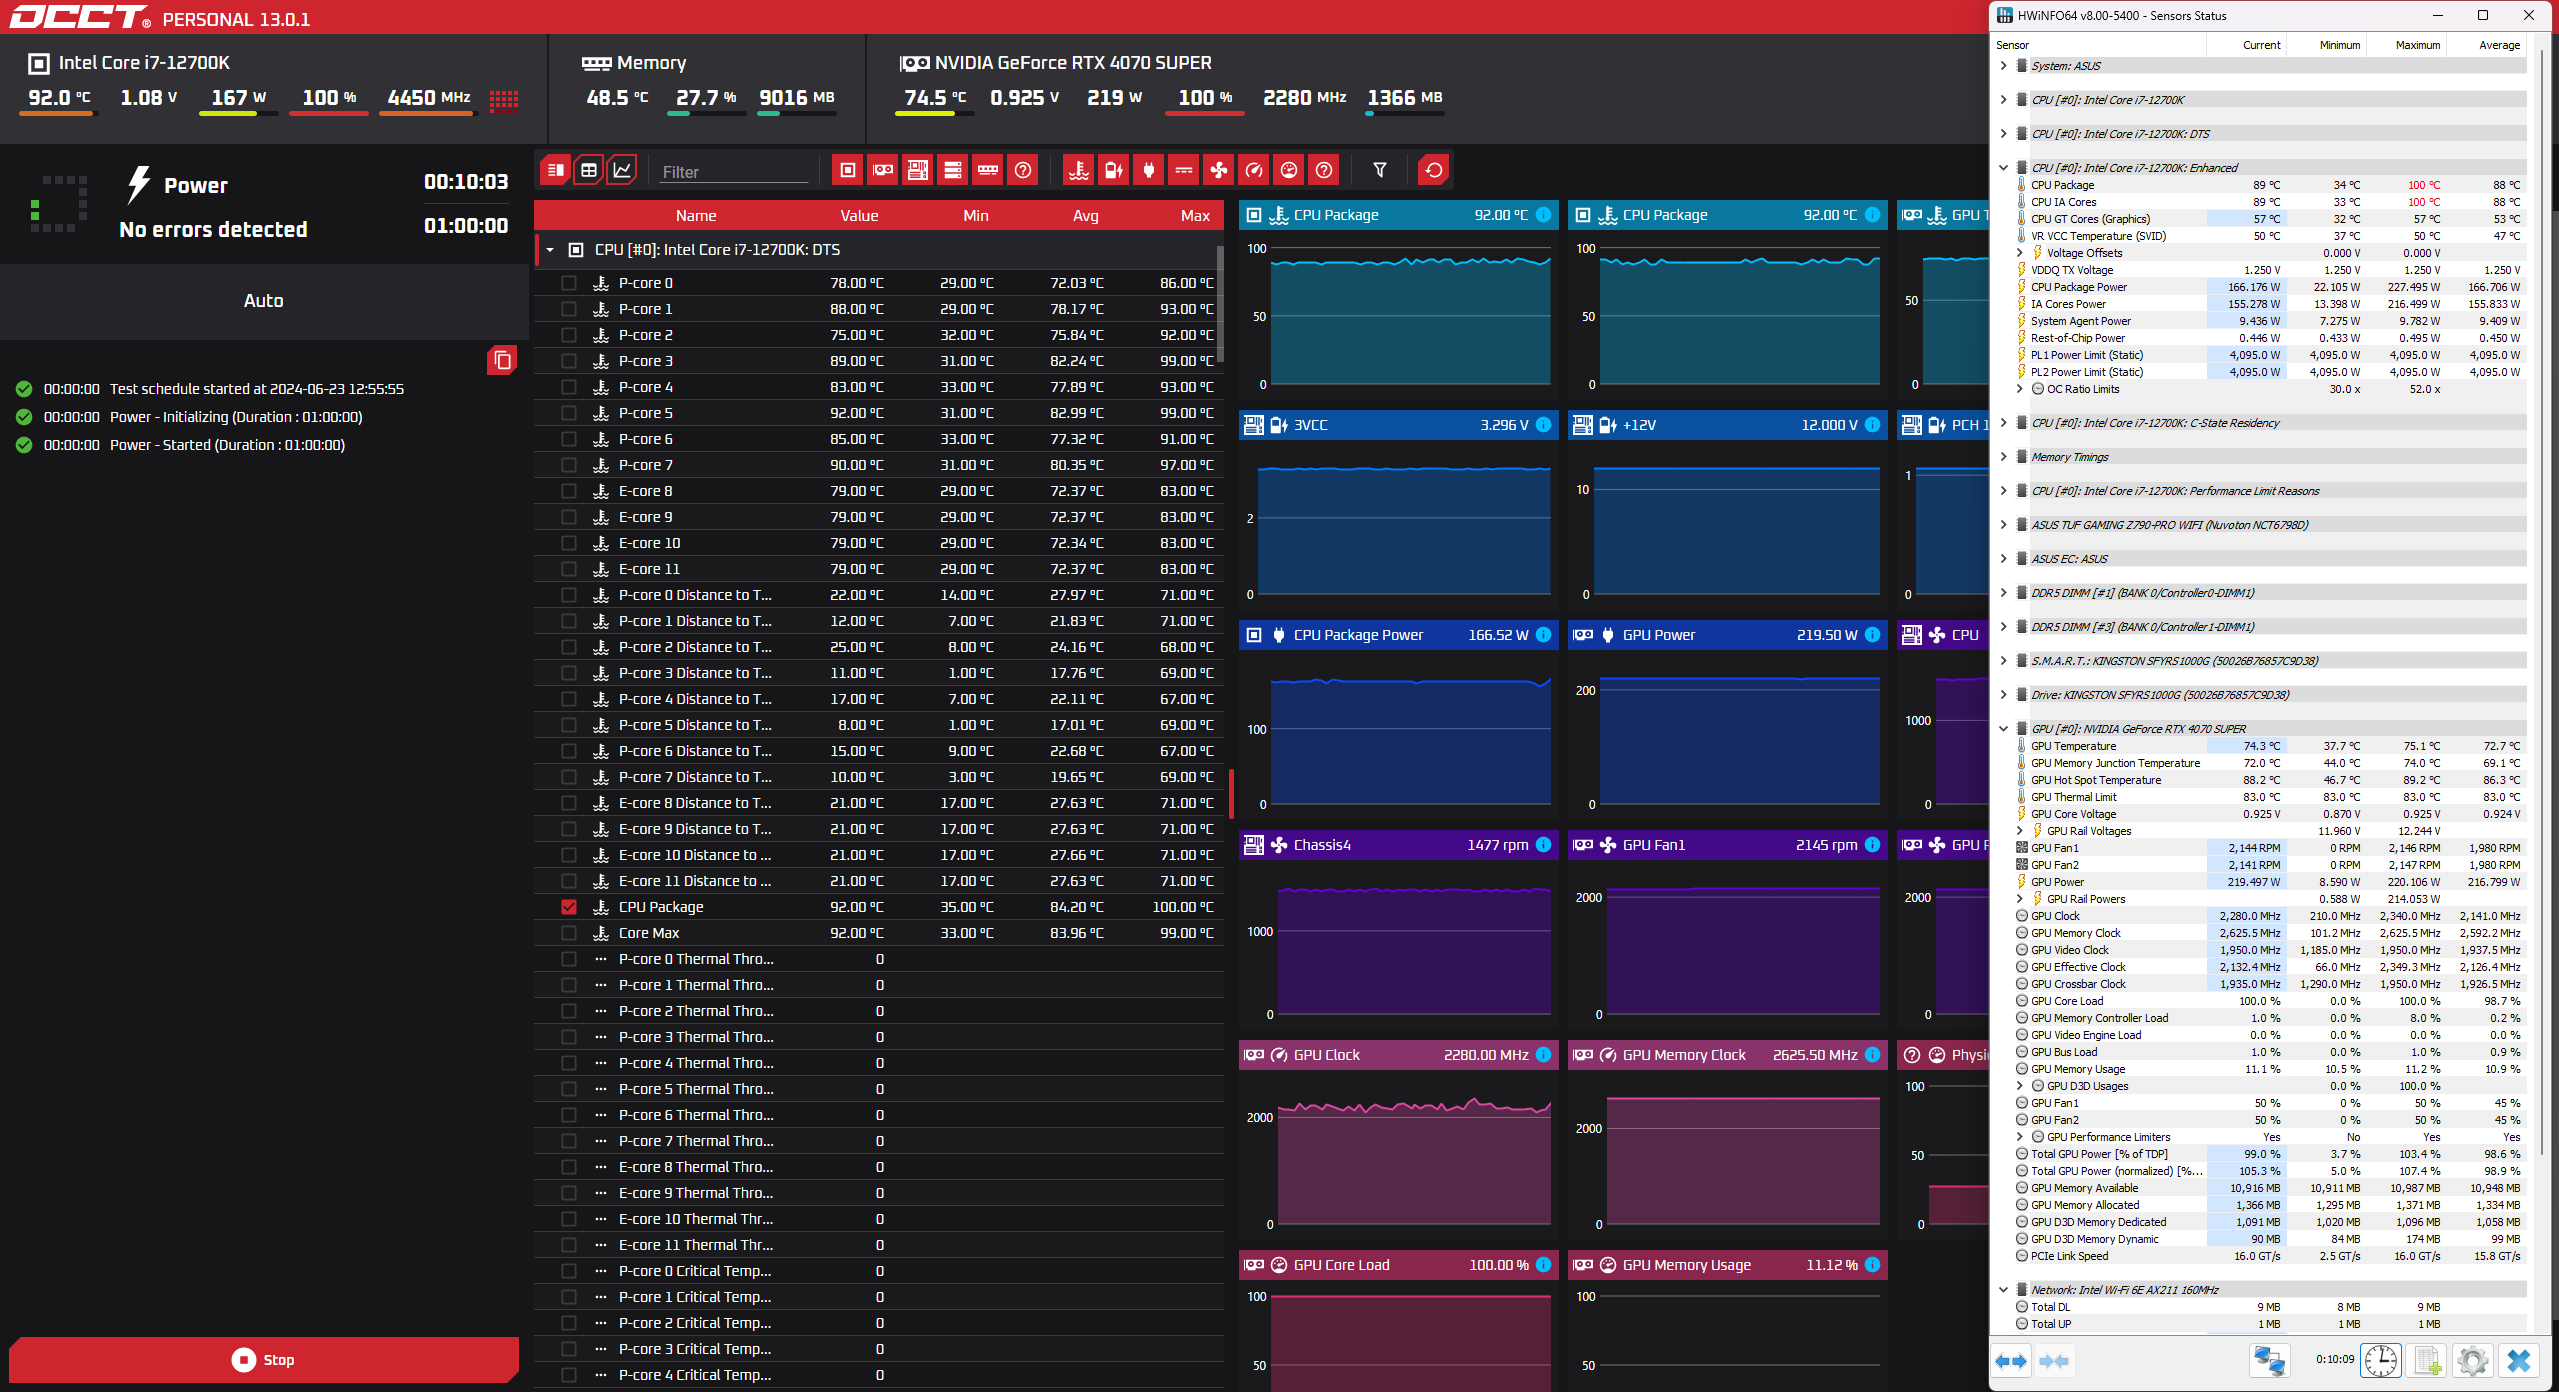Open info for Chassis4 fan graph

click(x=1543, y=845)
